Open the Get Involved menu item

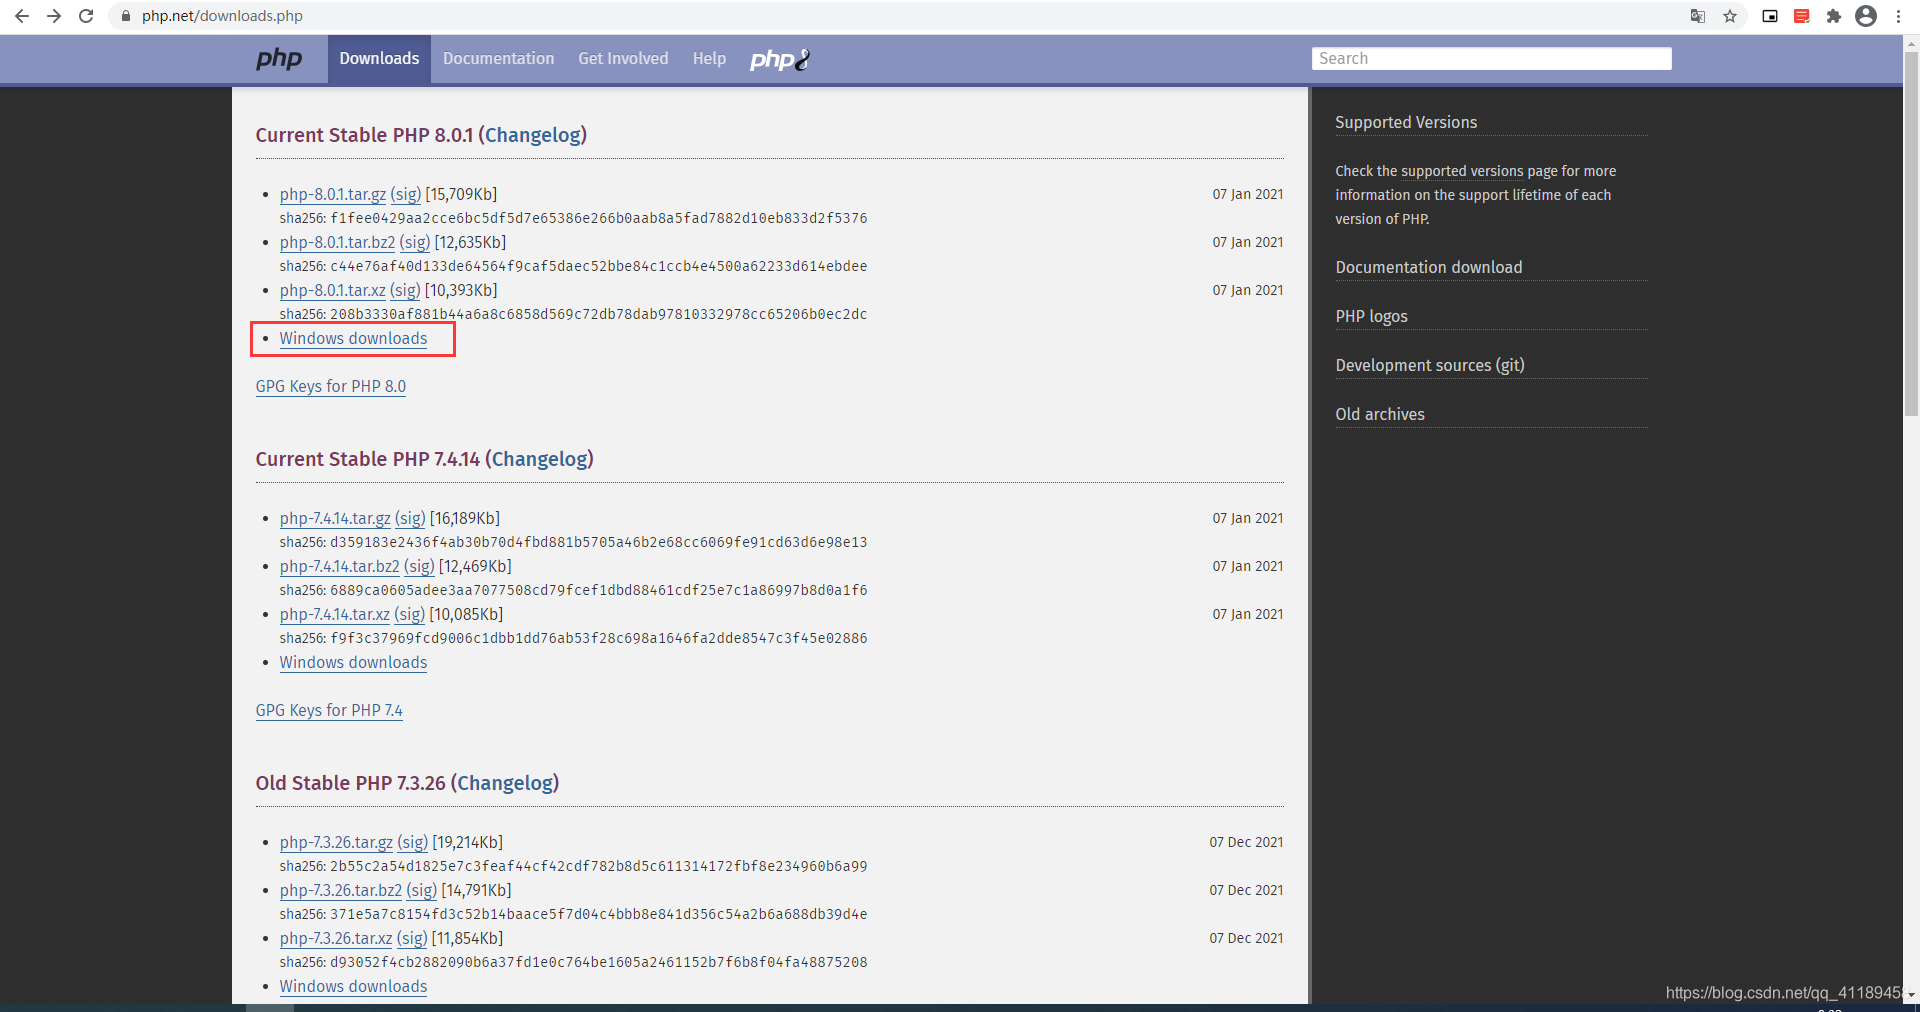point(622,58)
